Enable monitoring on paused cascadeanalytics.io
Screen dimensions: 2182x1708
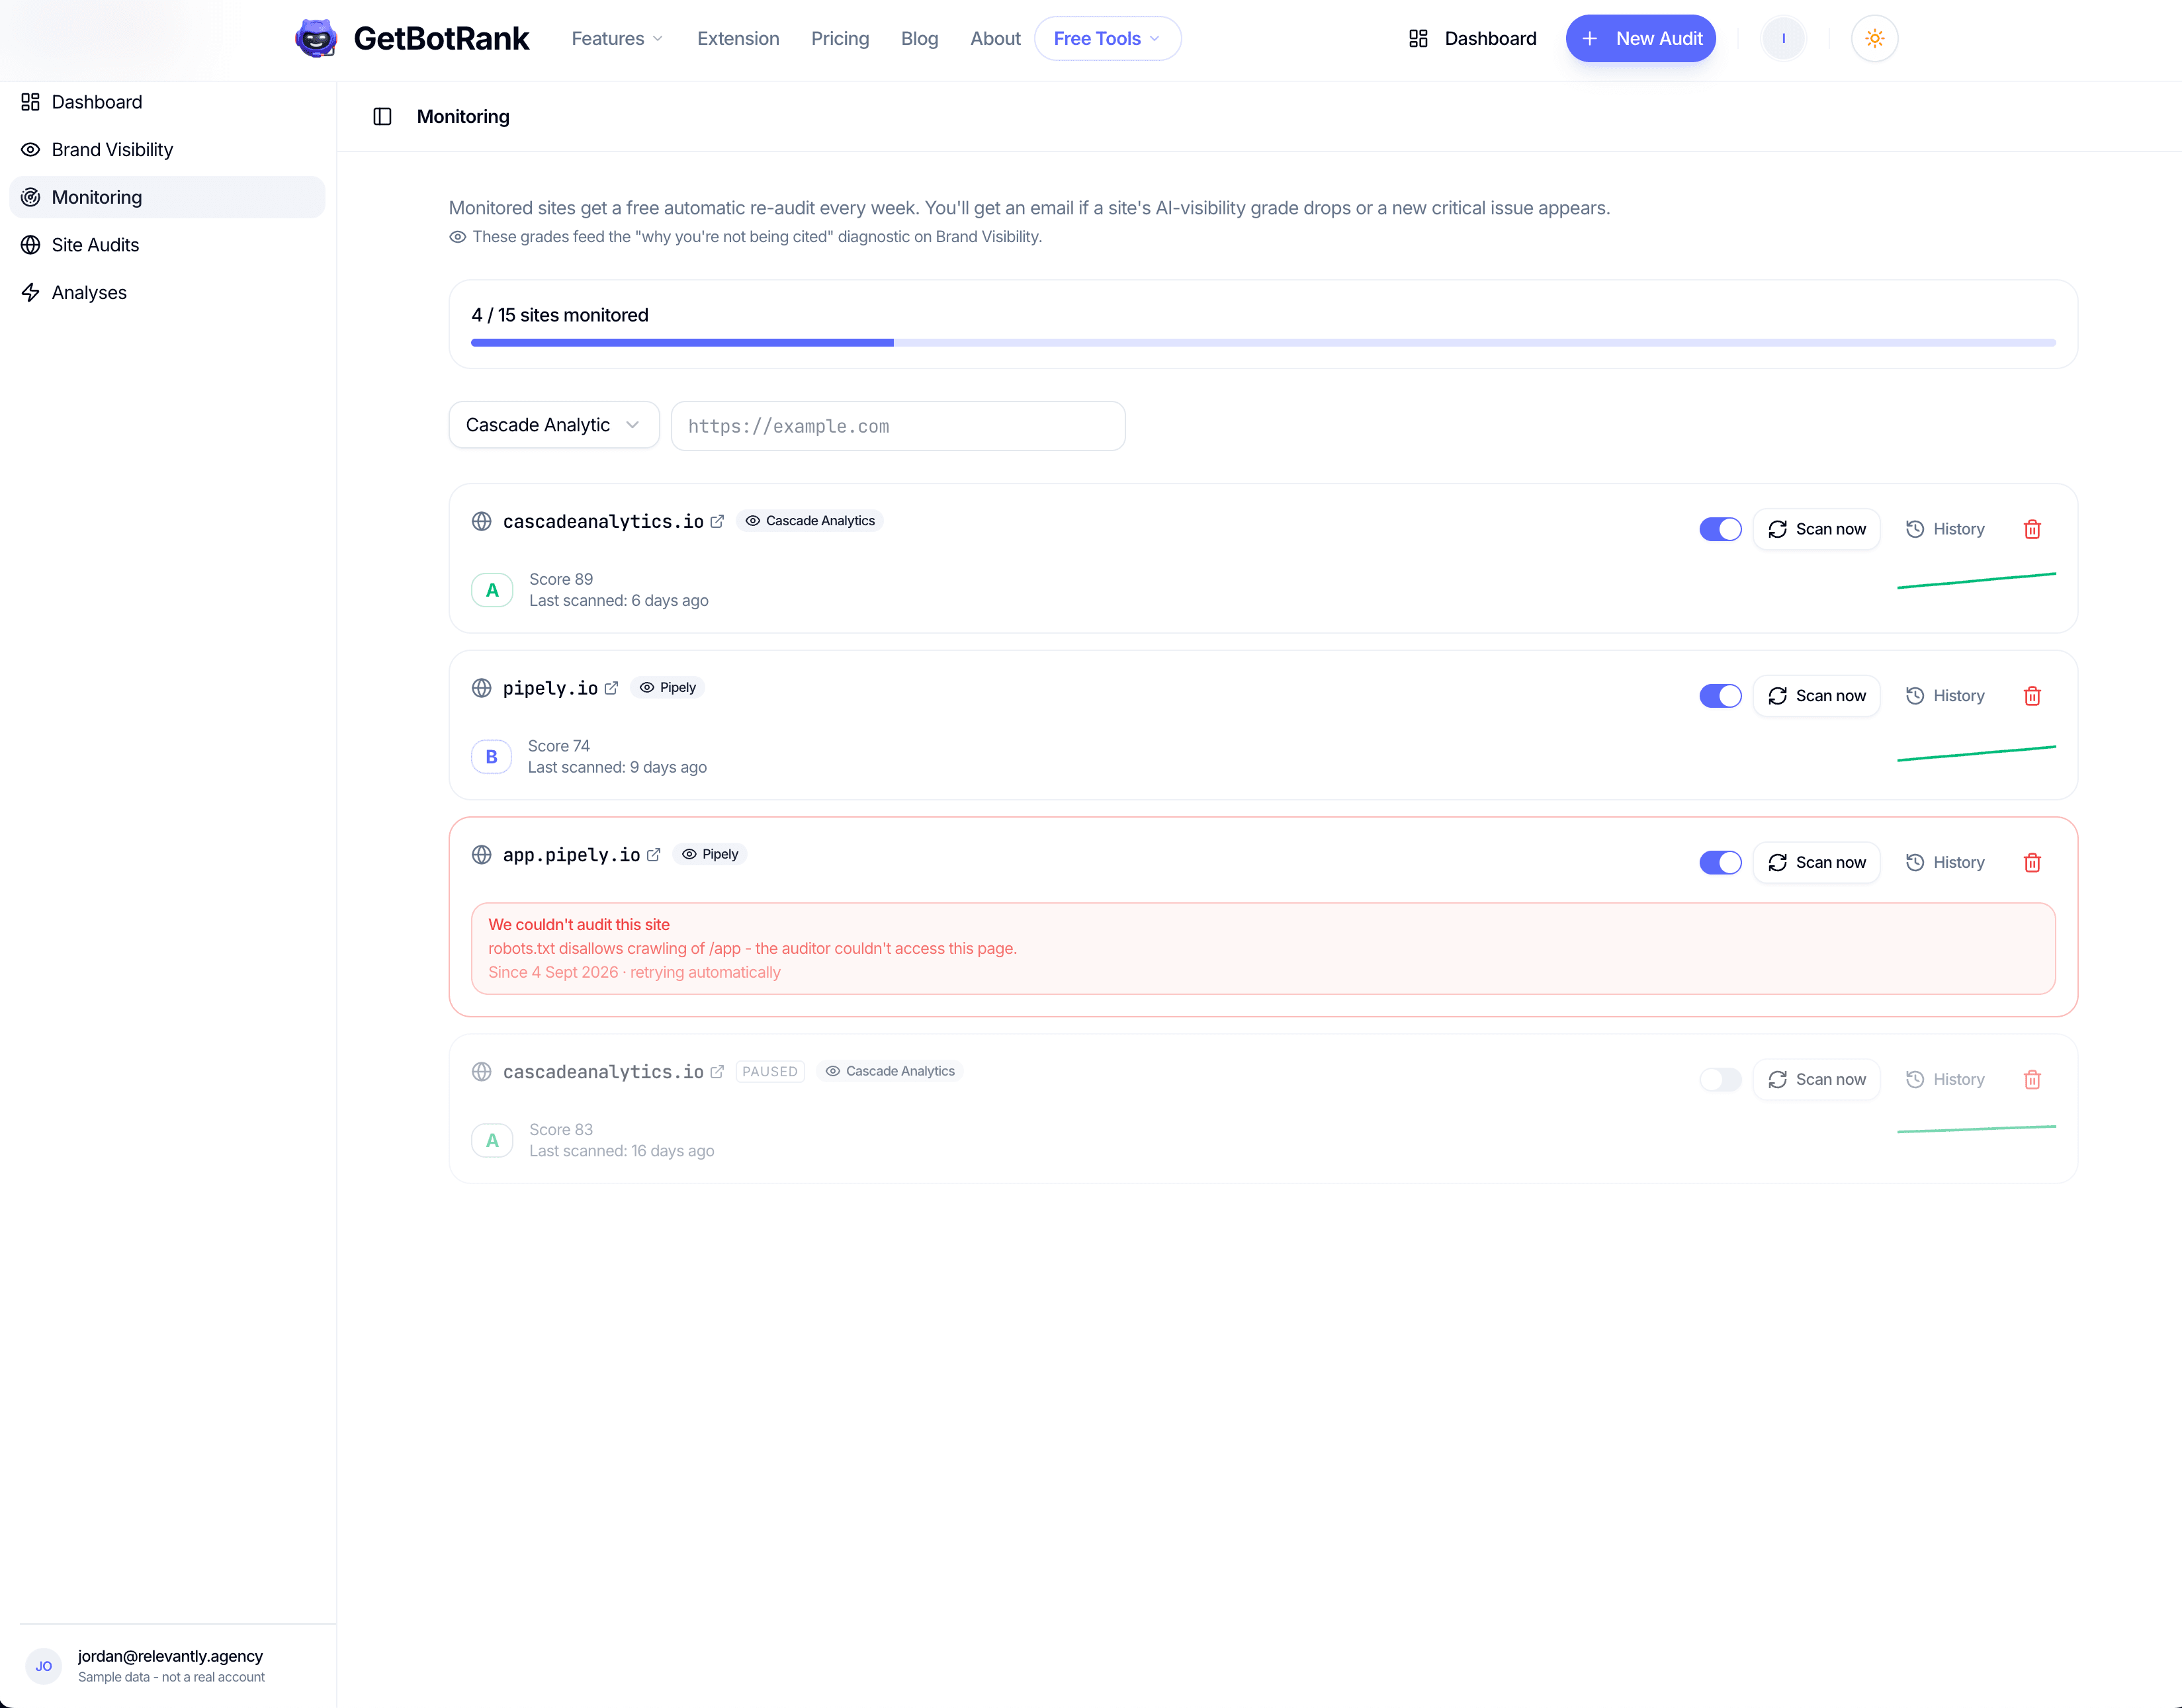pos(1720,1079)
